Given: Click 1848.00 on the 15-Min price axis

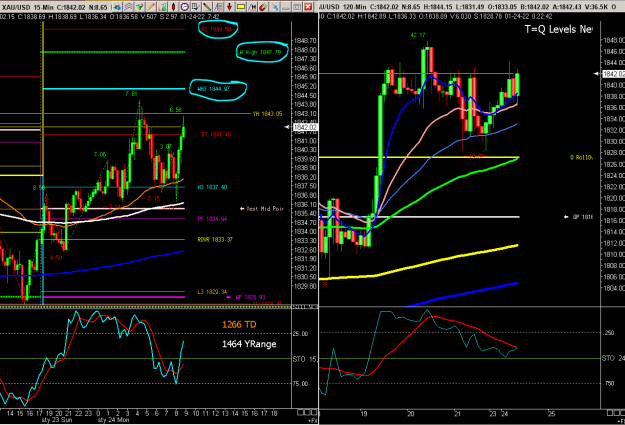Looking at the screenshot, I should (x=305, y=50).
